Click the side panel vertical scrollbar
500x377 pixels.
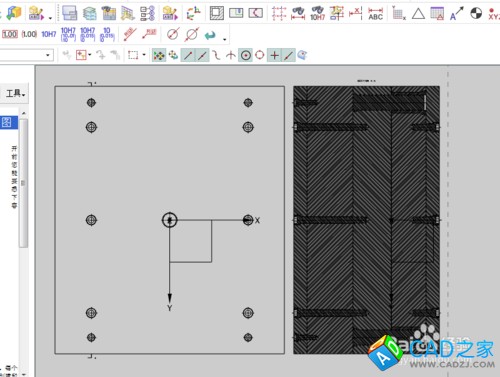23,183
